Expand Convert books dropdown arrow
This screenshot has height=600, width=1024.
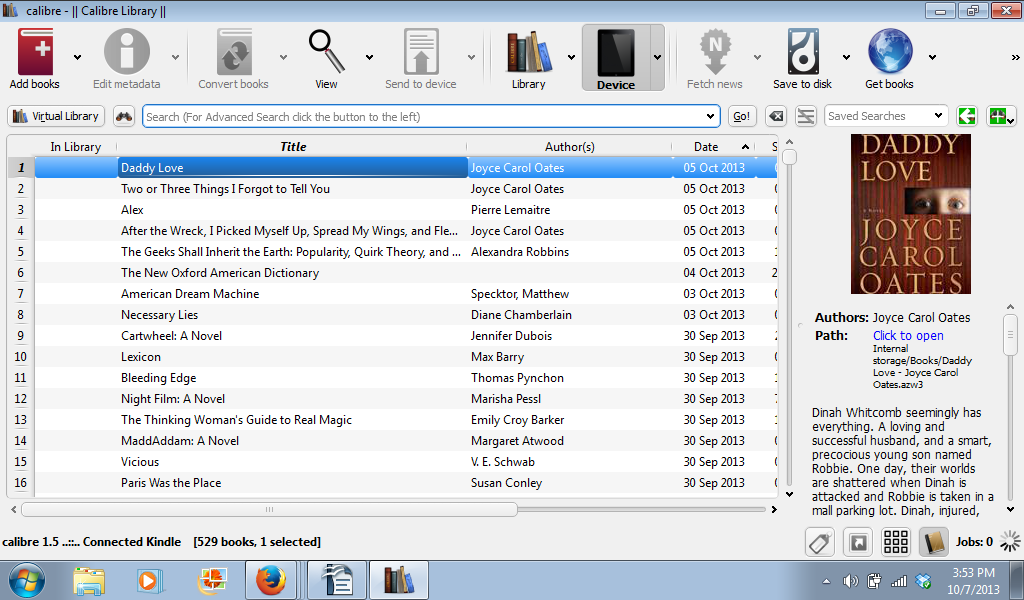(x=283, y=57)
